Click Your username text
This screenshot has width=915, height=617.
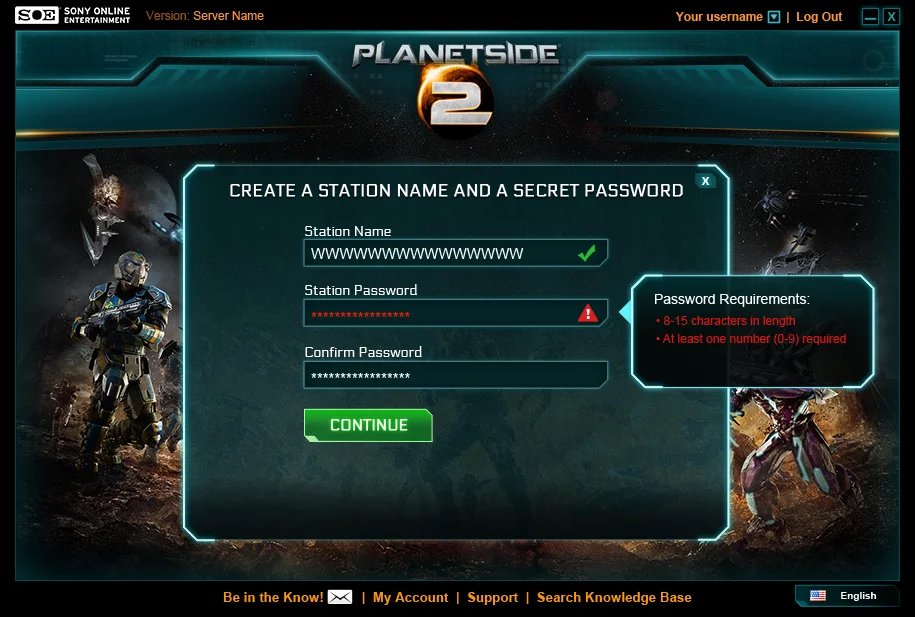[719, 17]
